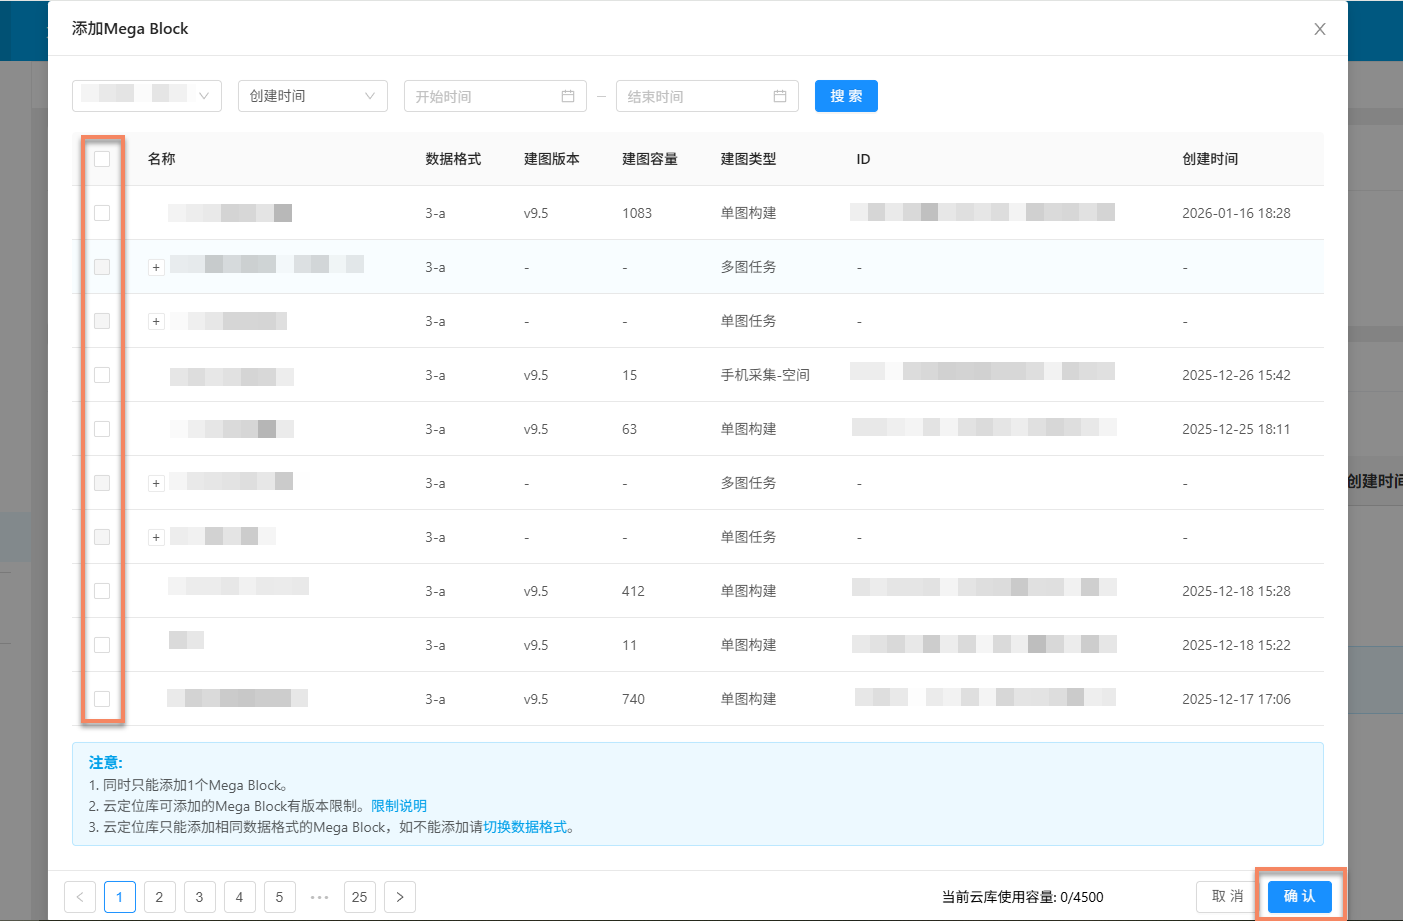Expand the first 多图任务 row
The height and width of the screenshot is (921, 1403).
(156, 267)
